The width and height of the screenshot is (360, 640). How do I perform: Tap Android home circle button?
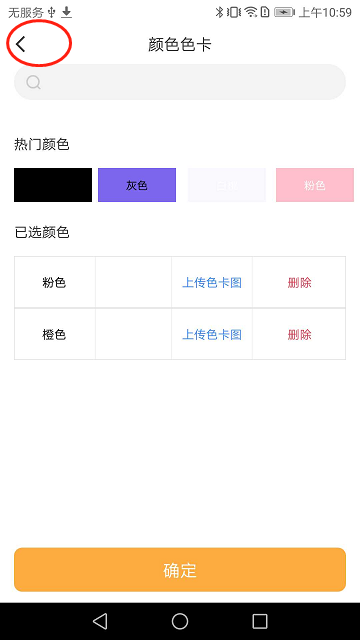coord(180,621)
